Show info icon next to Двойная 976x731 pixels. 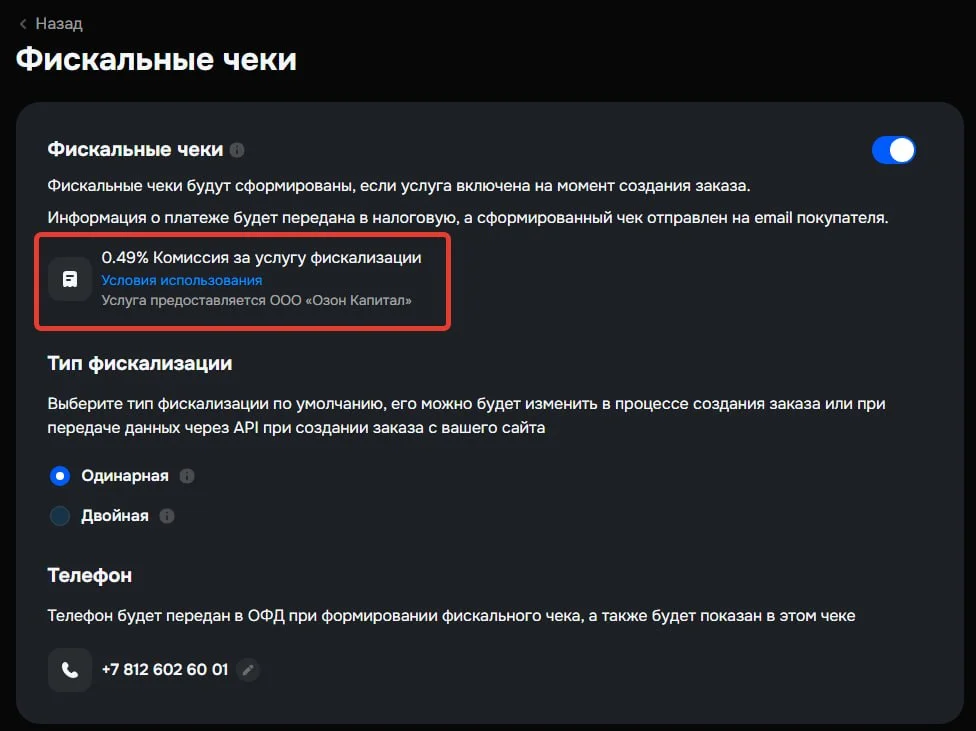point(167,516)
